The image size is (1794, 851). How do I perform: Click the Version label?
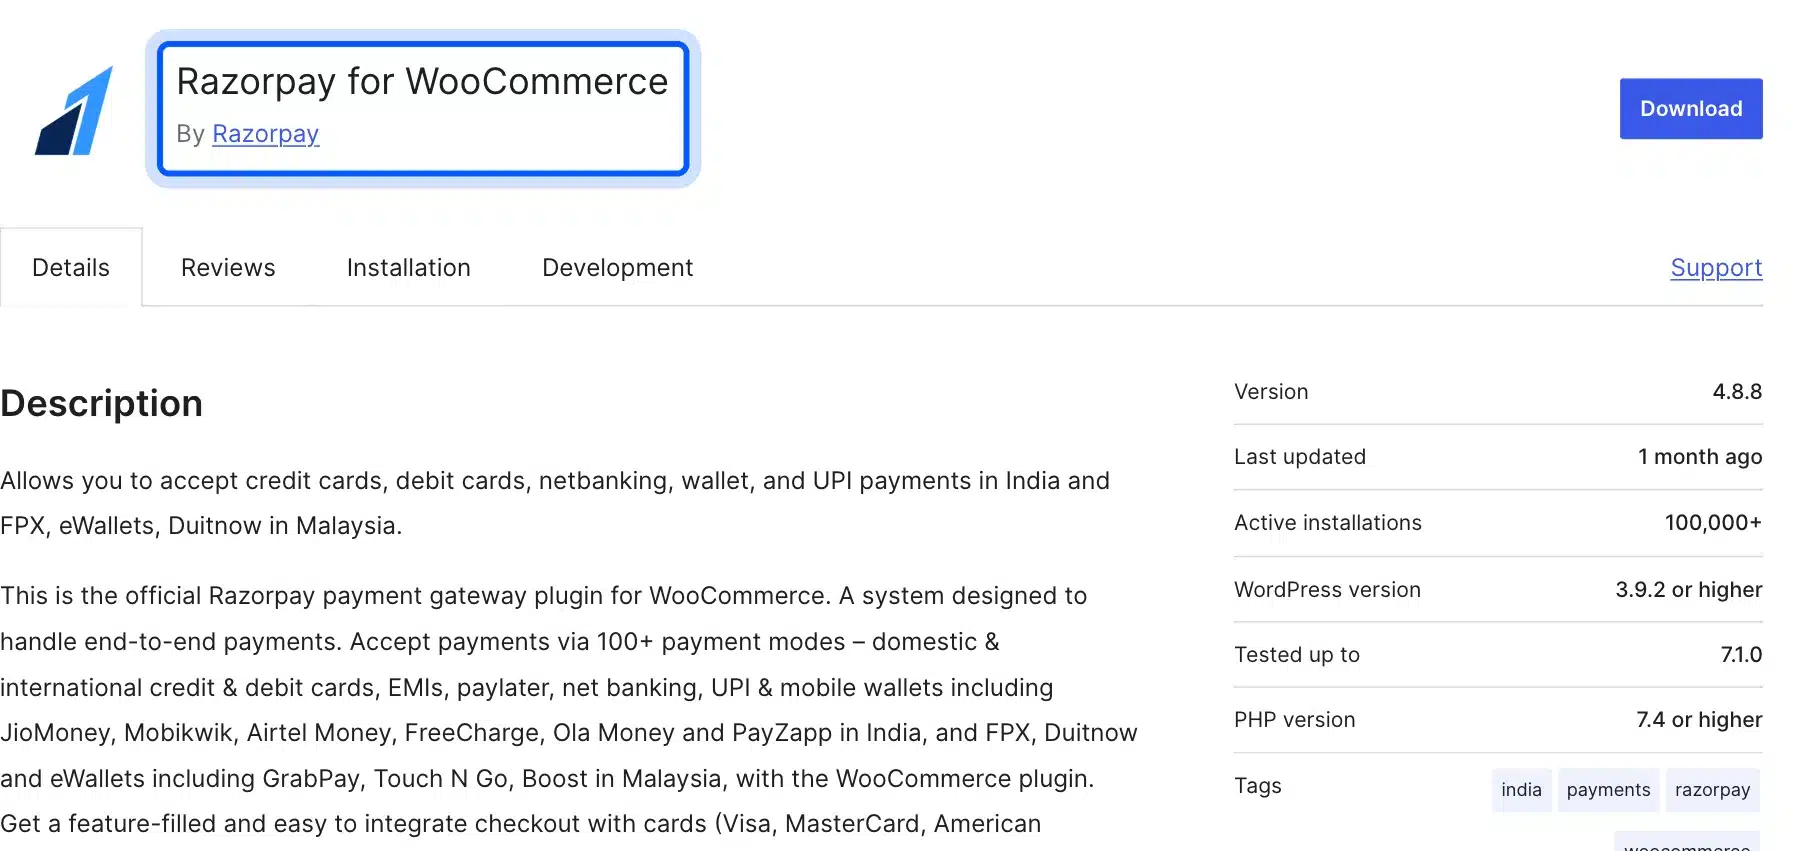coord(1271,392)
